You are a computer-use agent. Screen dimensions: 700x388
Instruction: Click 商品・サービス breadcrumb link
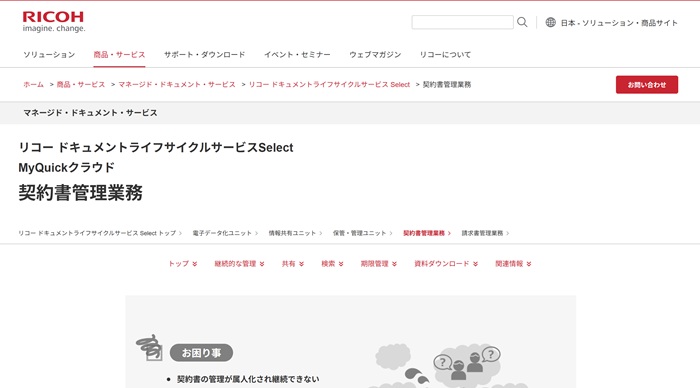pos(81,84)
